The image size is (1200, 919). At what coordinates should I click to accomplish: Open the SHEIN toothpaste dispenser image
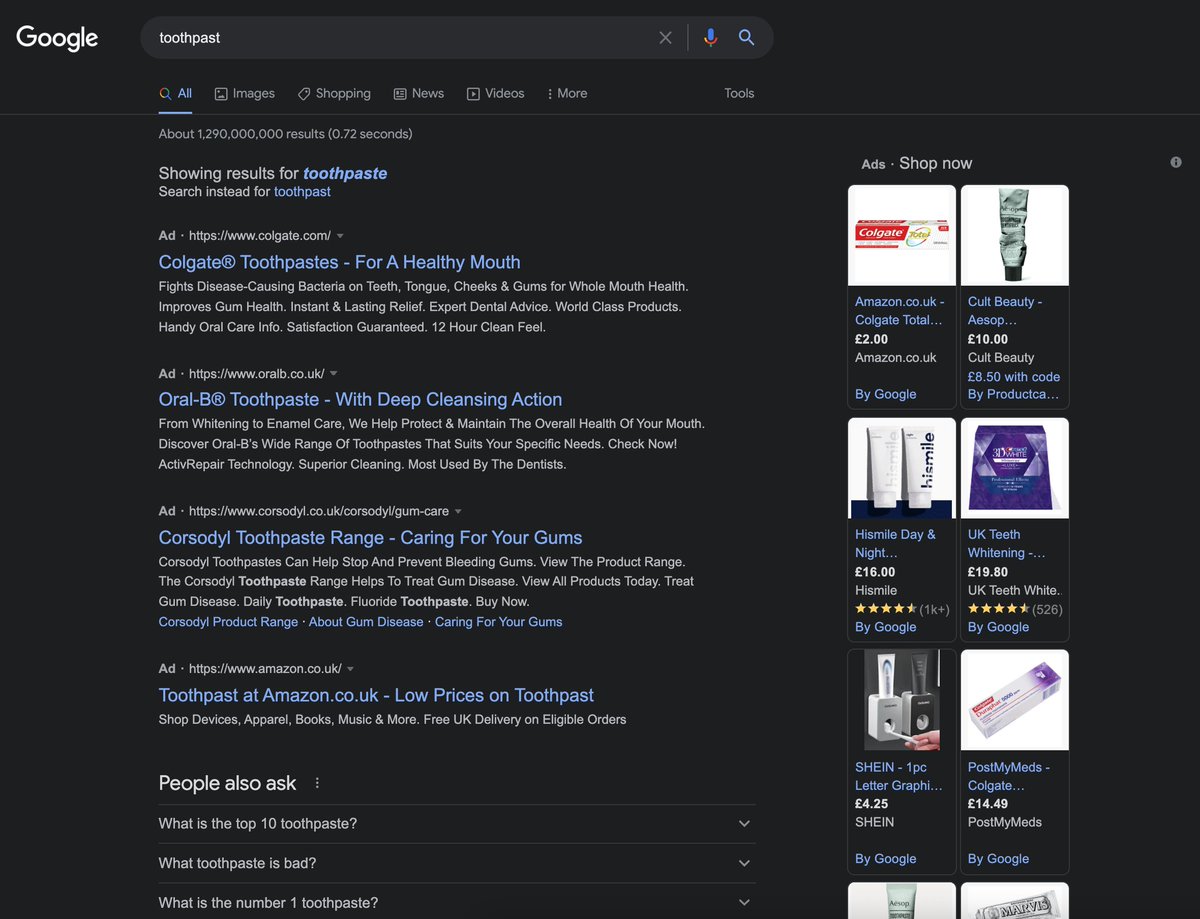pyautogui.click(x=902, y=700)
